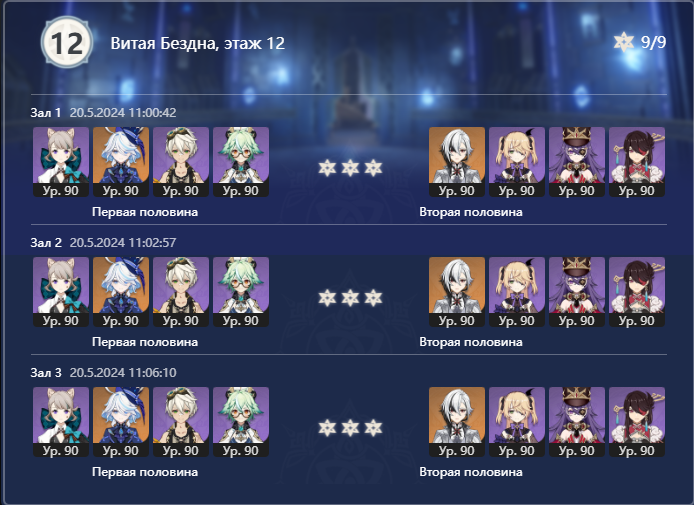Click the floor 12 number badge
Screen dimensions: 694x505
[67, 42]
